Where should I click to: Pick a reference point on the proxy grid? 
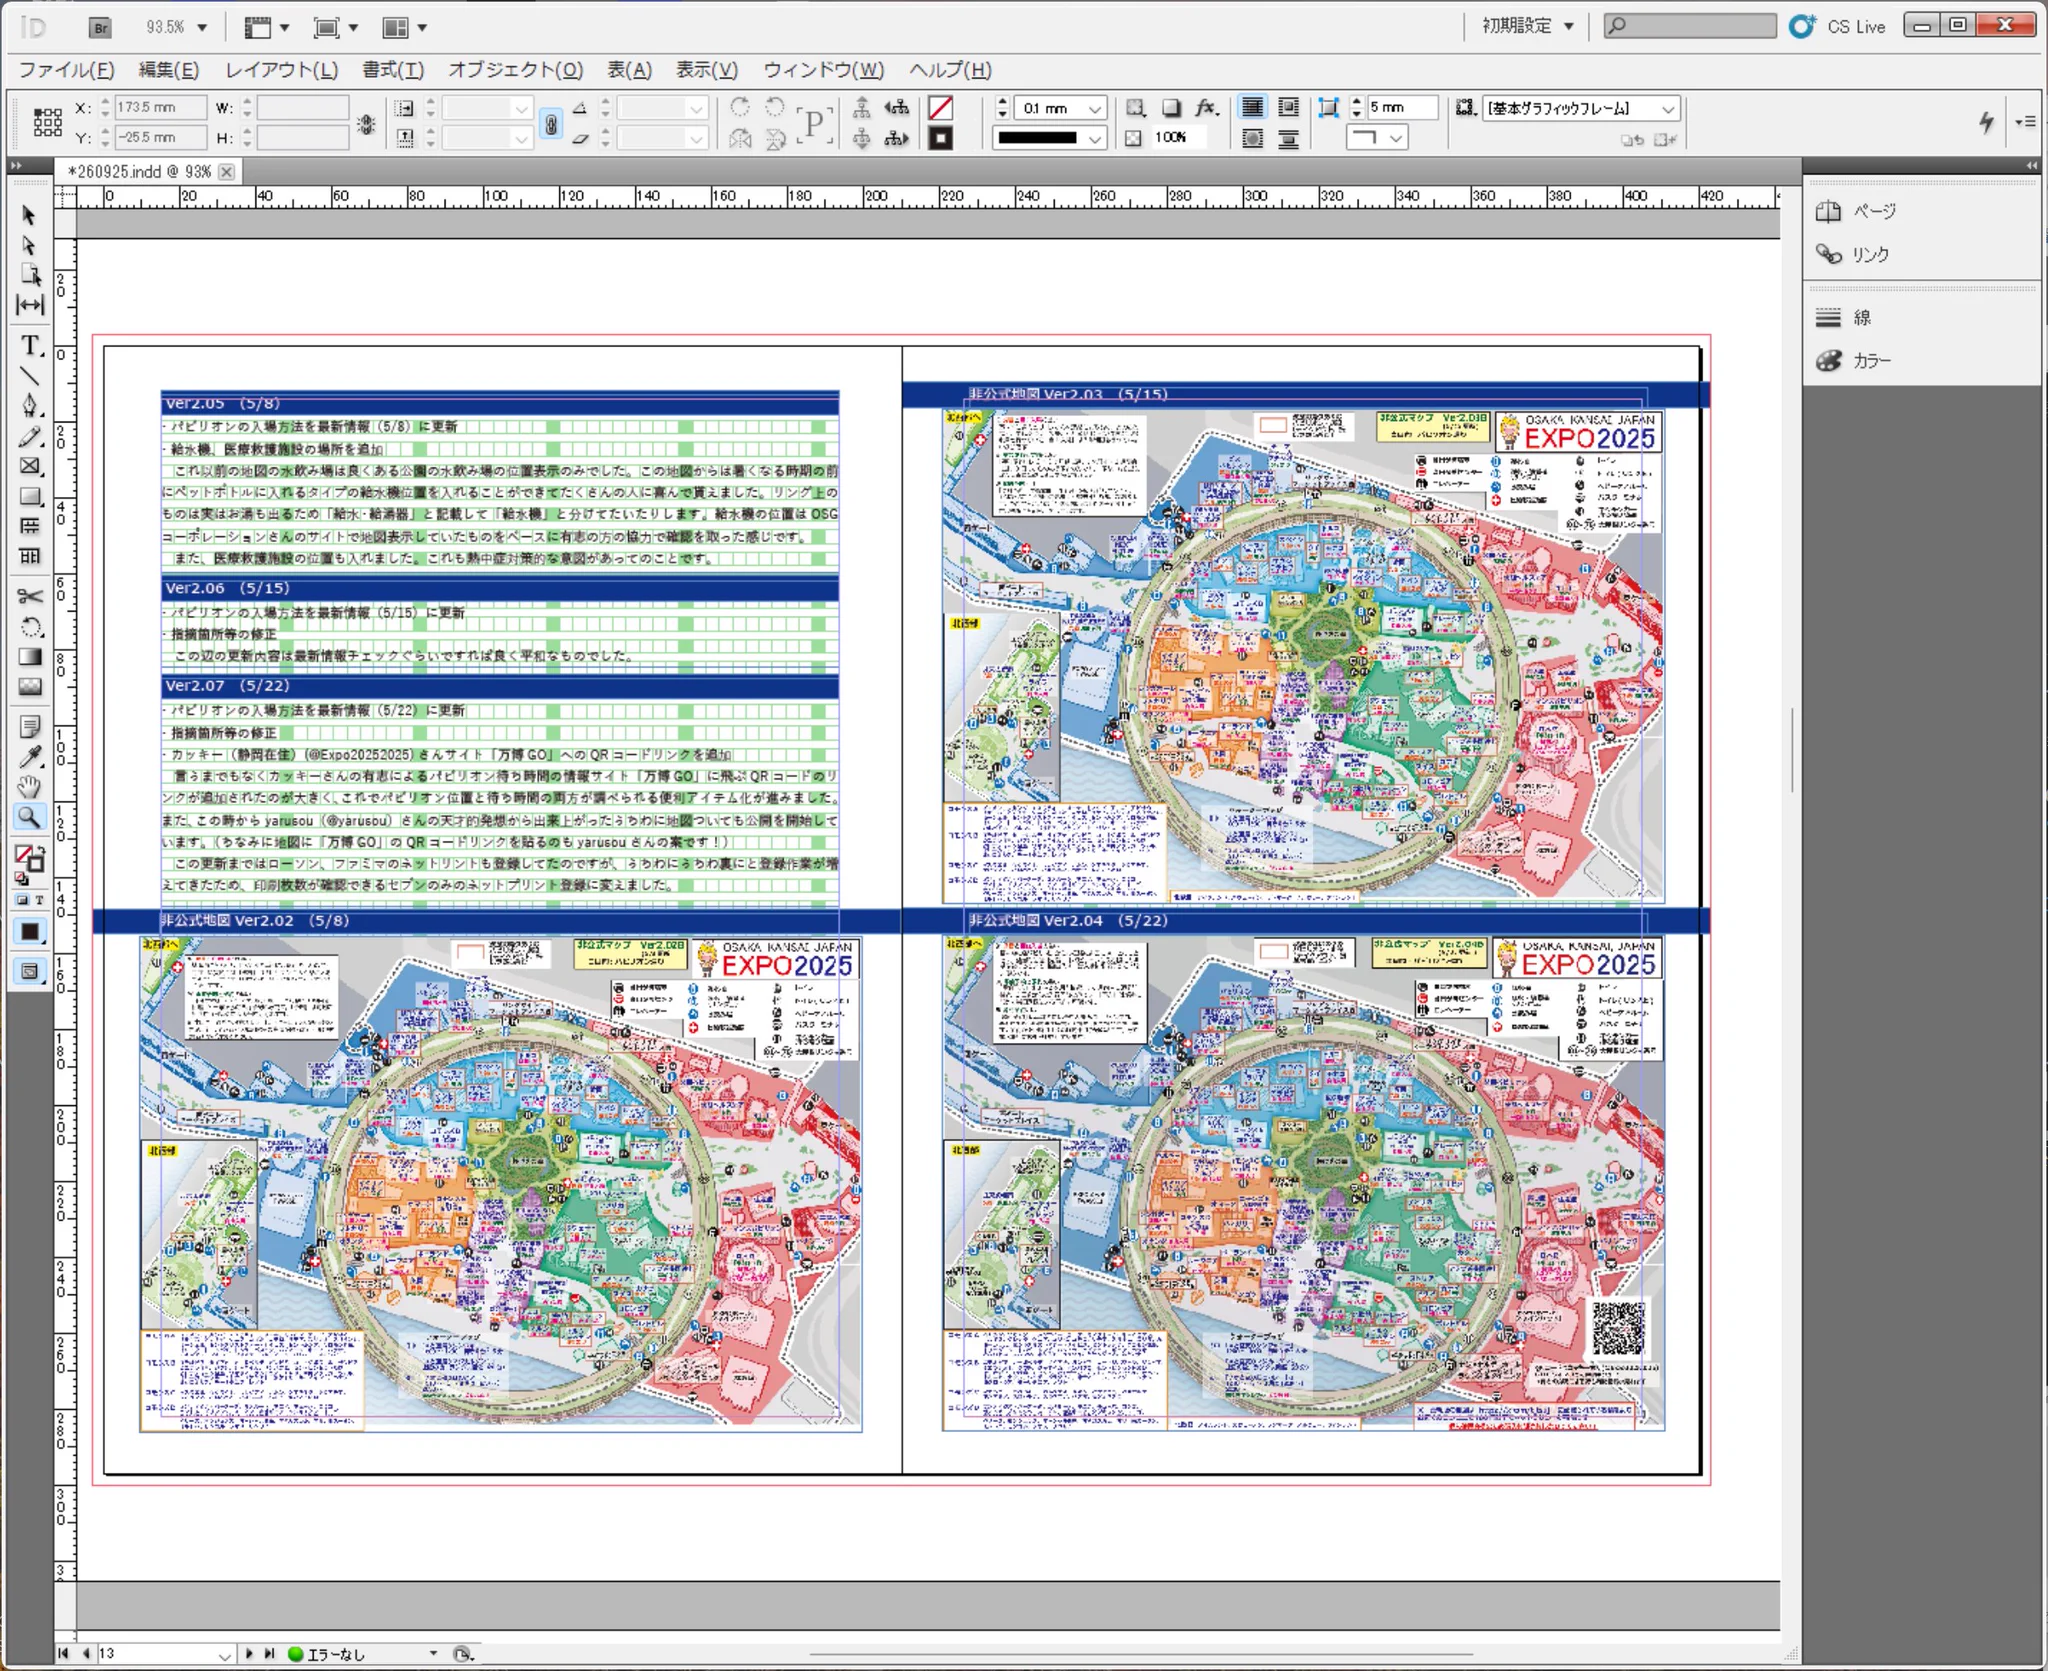47,122
